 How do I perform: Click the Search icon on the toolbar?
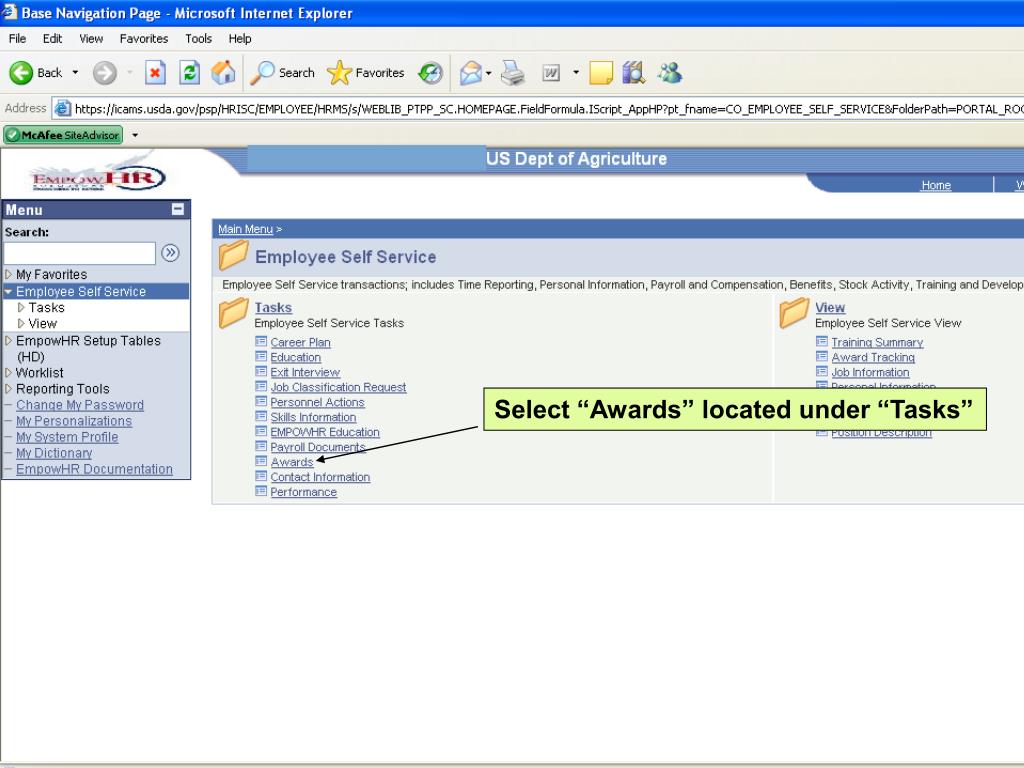tap(282, 72)
